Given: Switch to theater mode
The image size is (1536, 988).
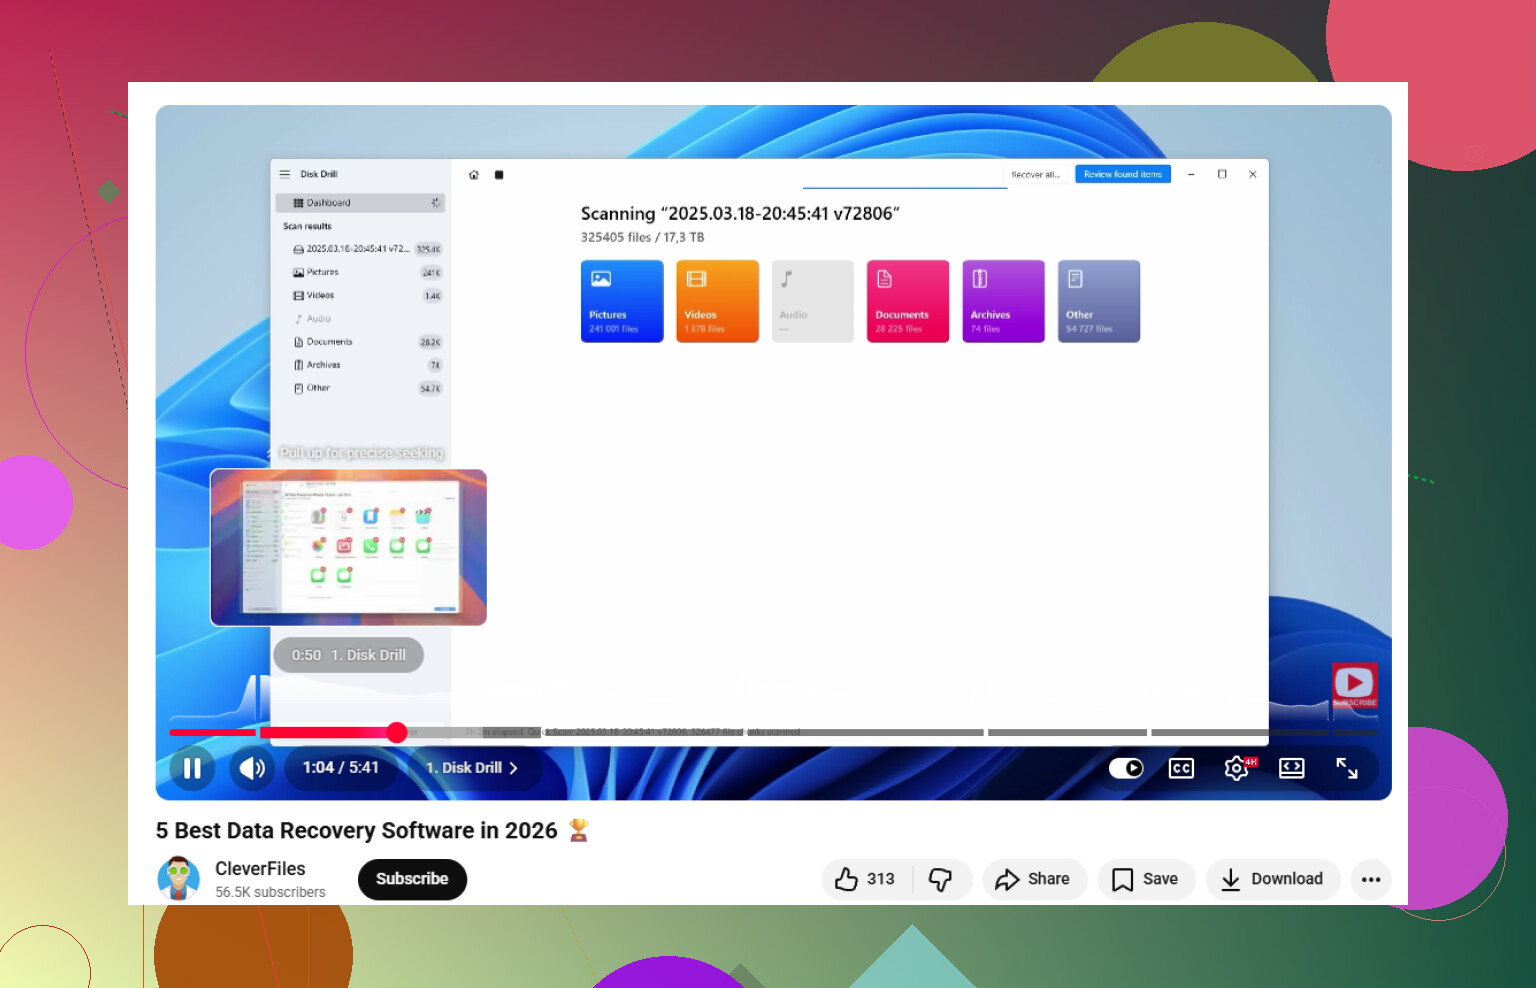Looking at the screenshot, I should click(x=1292, y=768).
